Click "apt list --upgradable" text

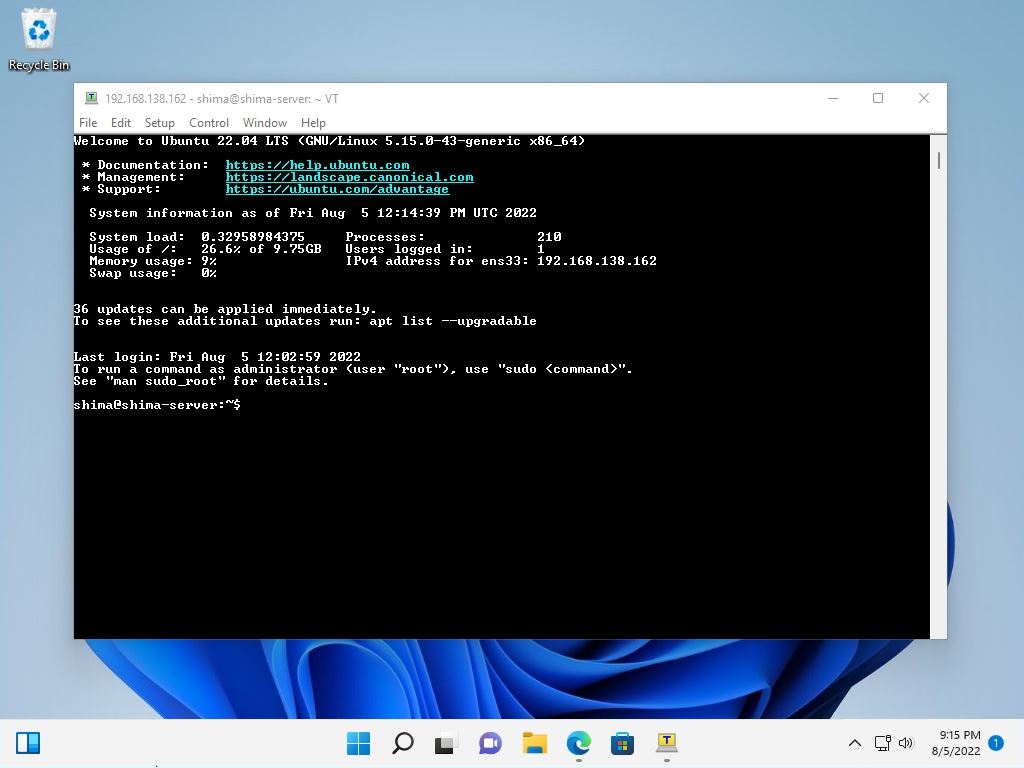[453, 321]
